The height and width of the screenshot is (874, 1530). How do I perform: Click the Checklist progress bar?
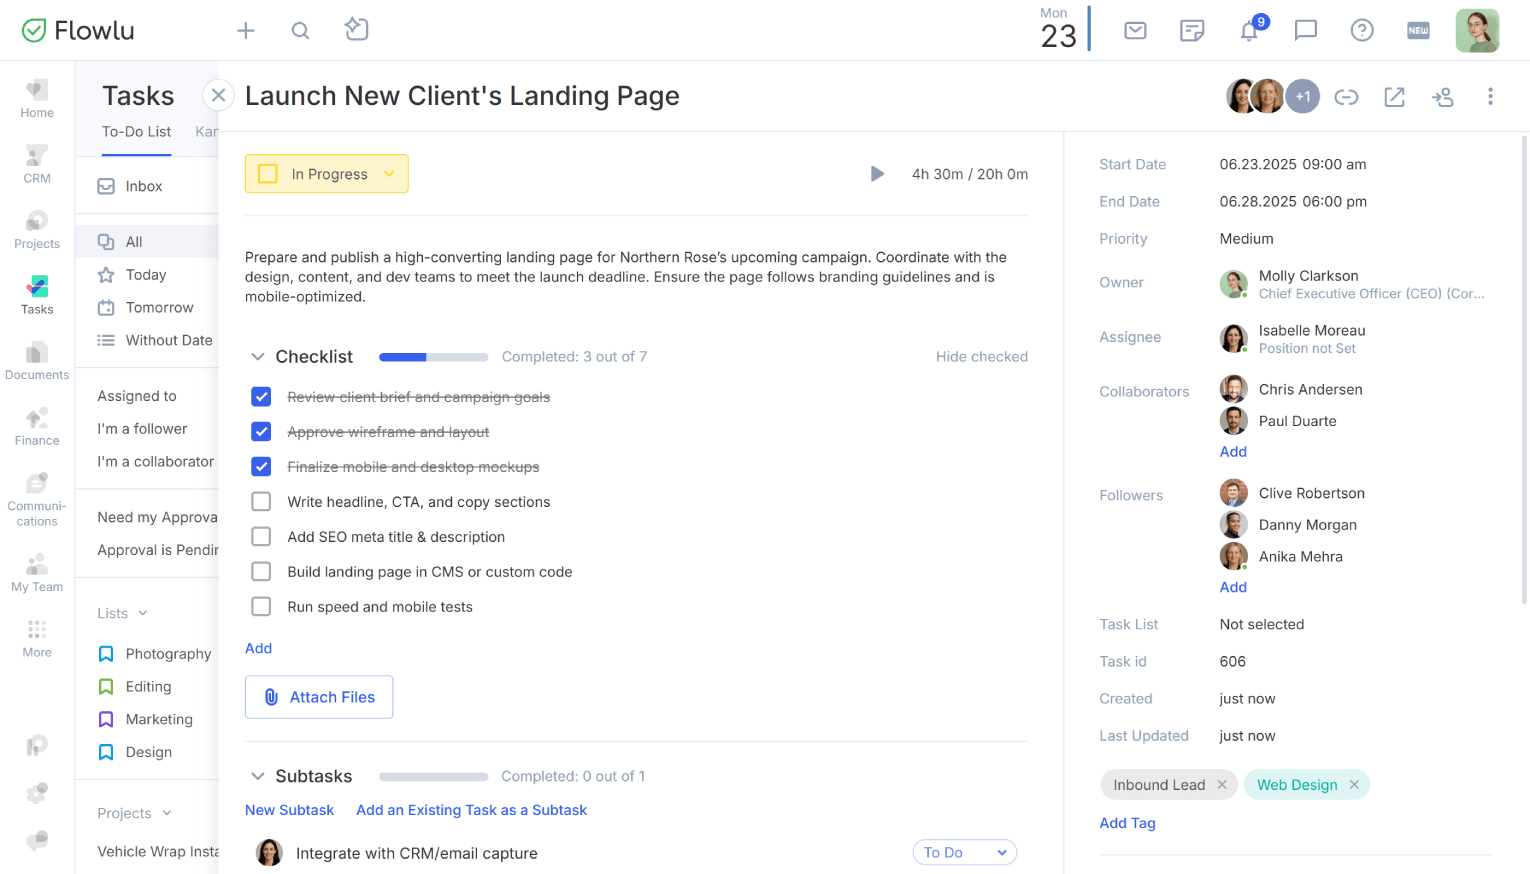click(433, 357)
